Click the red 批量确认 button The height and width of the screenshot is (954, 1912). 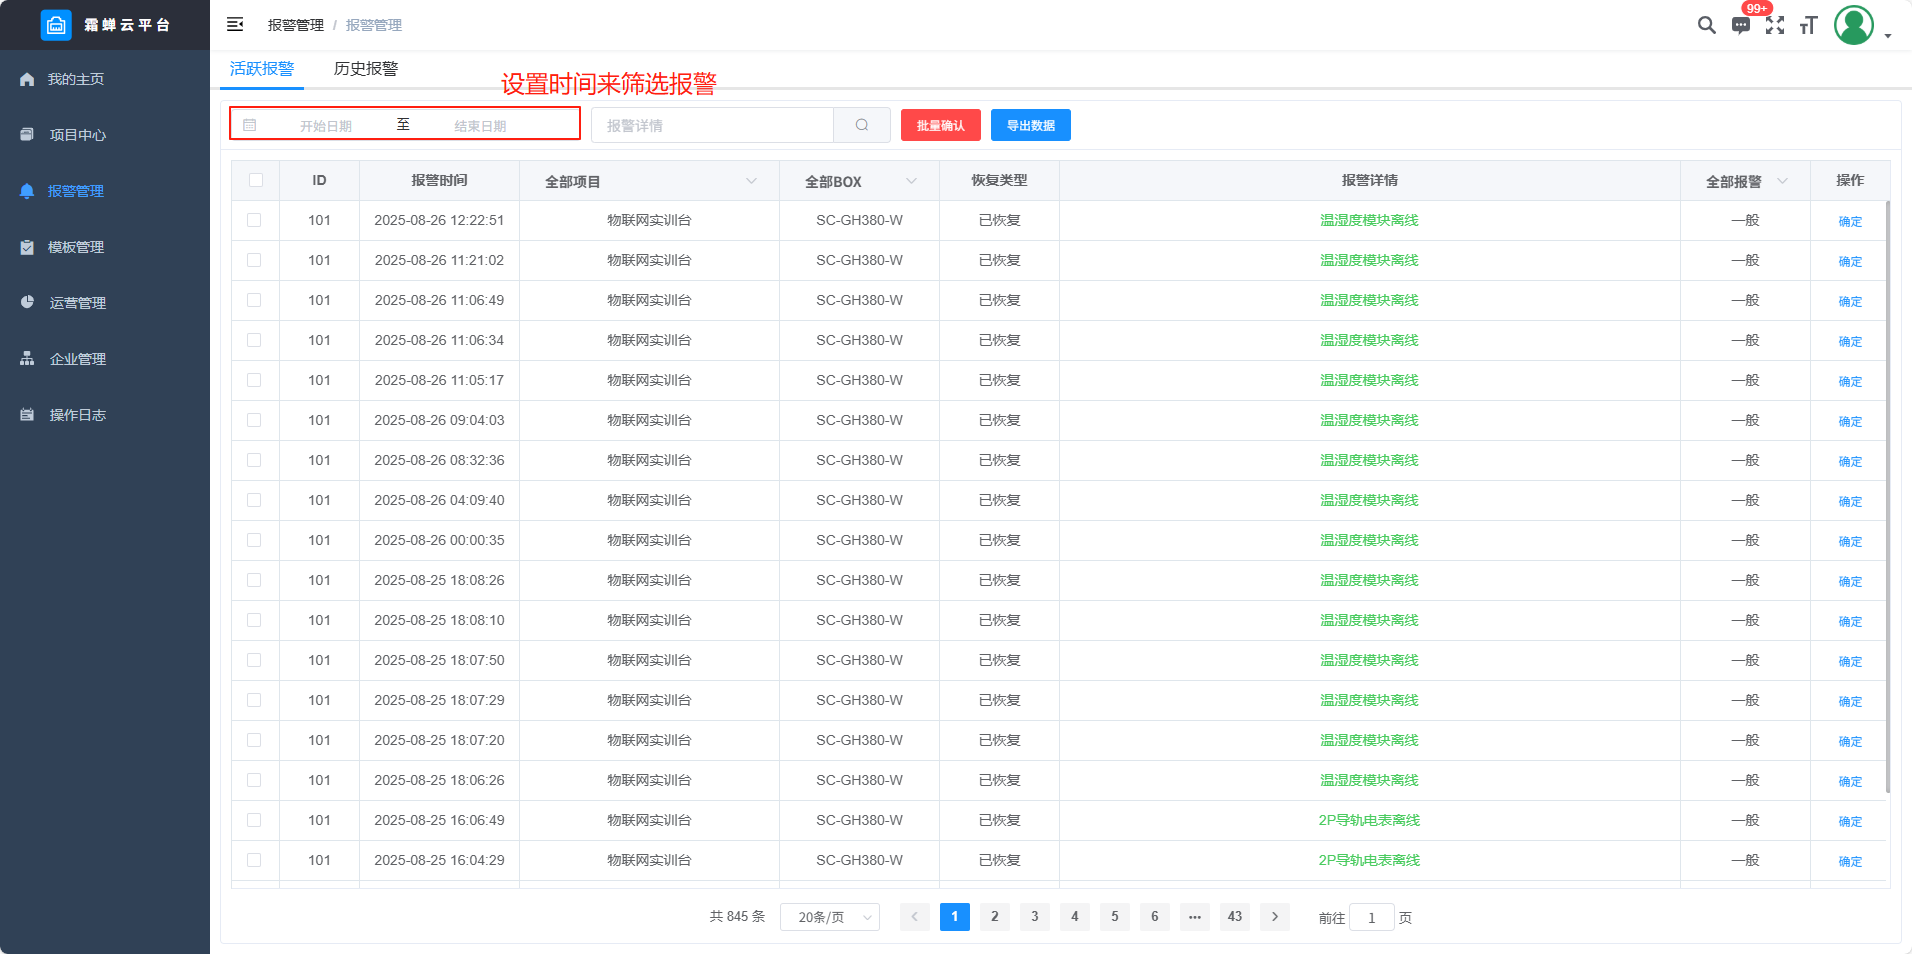pos(940,125)
